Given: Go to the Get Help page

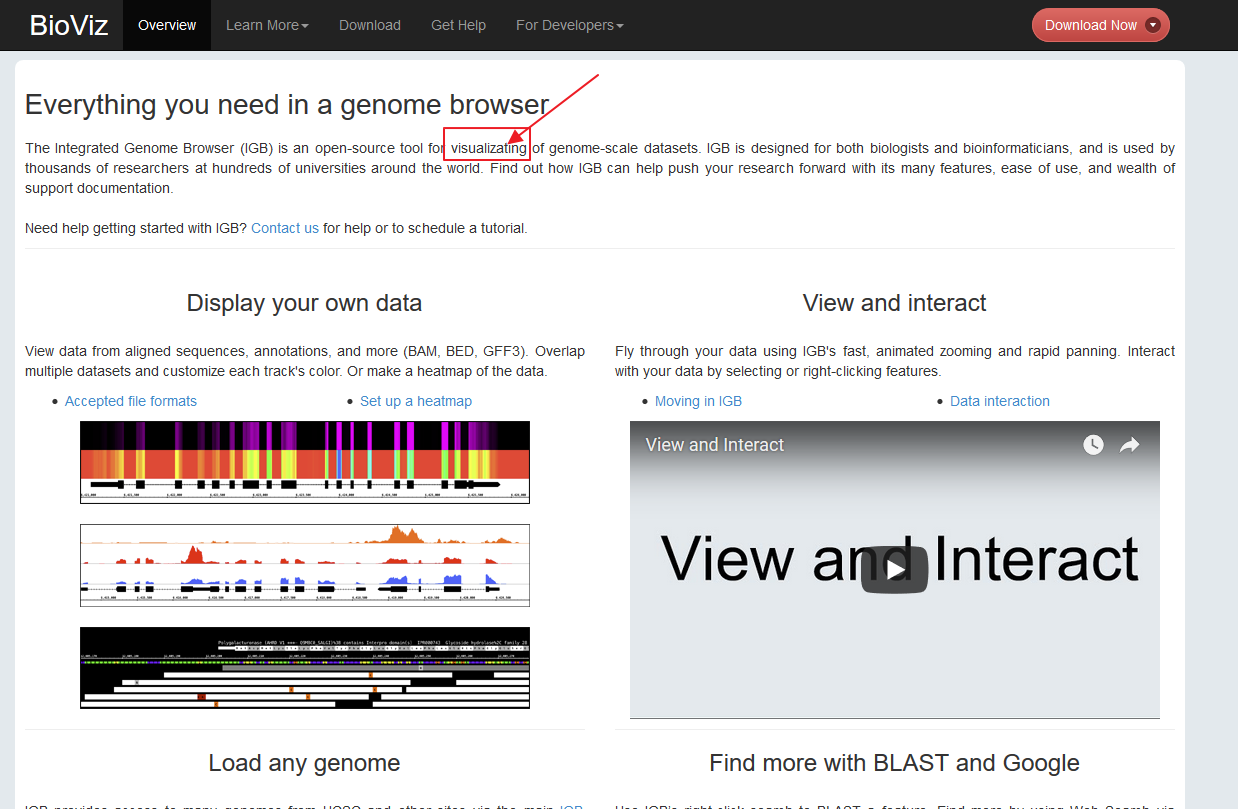Looking at the screenshot, I should coord(458,25).
